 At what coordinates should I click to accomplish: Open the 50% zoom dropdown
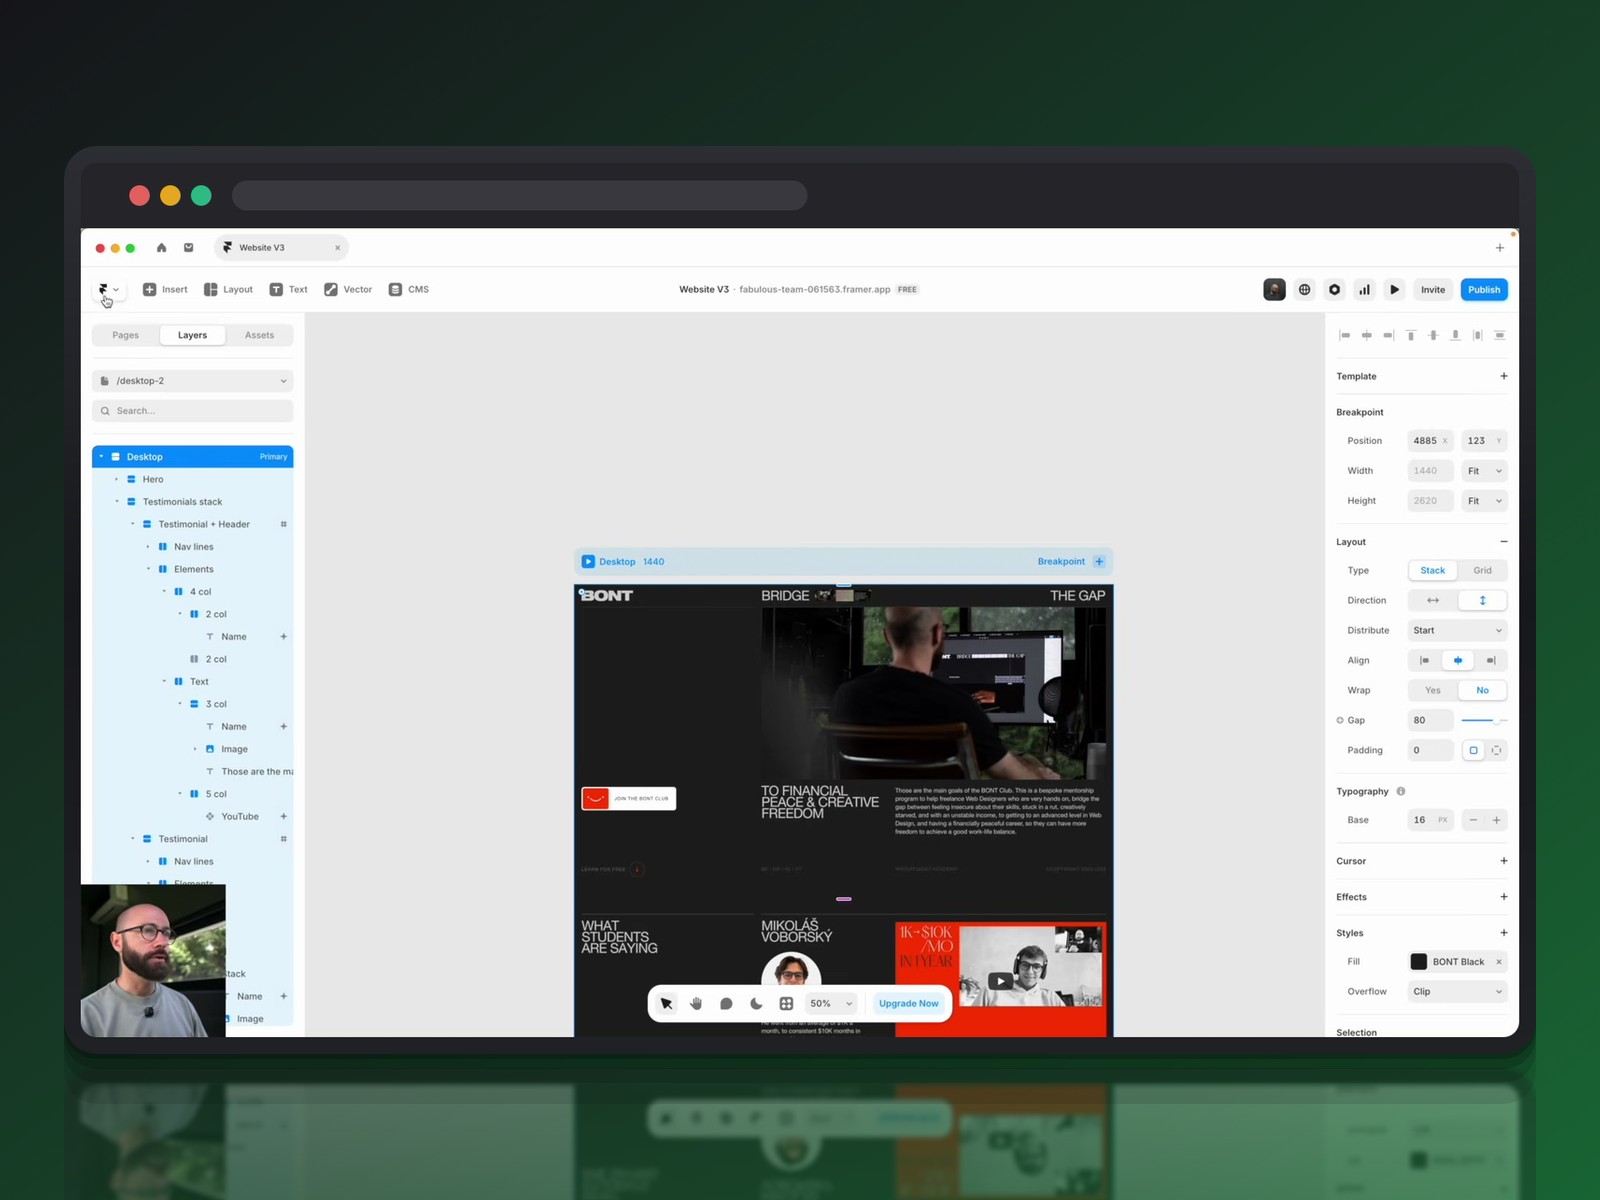point(831,1004)
